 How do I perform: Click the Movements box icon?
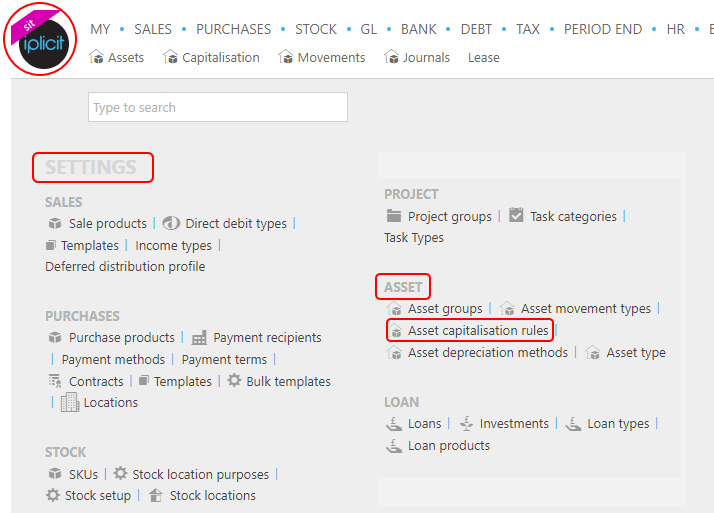[x=286, y=57]
